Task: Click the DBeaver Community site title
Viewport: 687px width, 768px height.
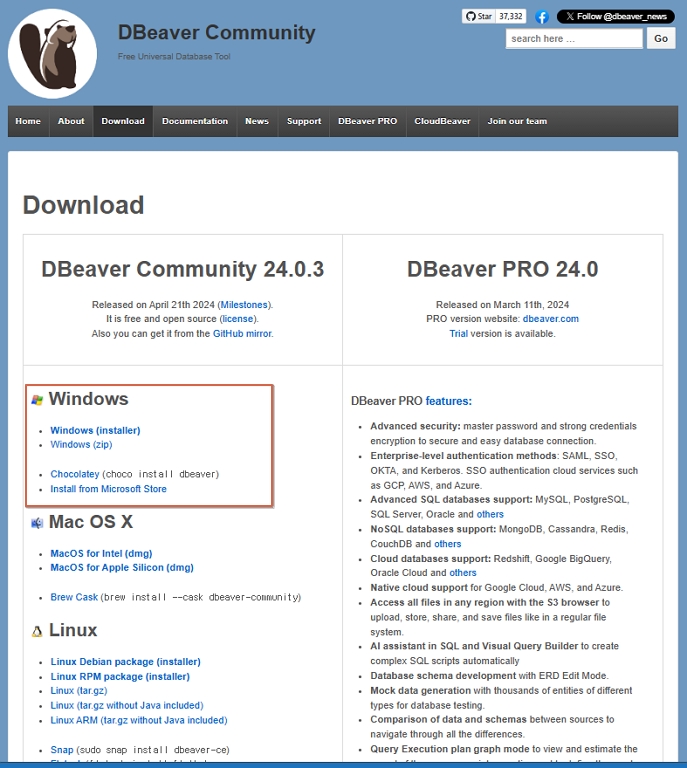Action: pyautogui.click(x=216, y=33)
